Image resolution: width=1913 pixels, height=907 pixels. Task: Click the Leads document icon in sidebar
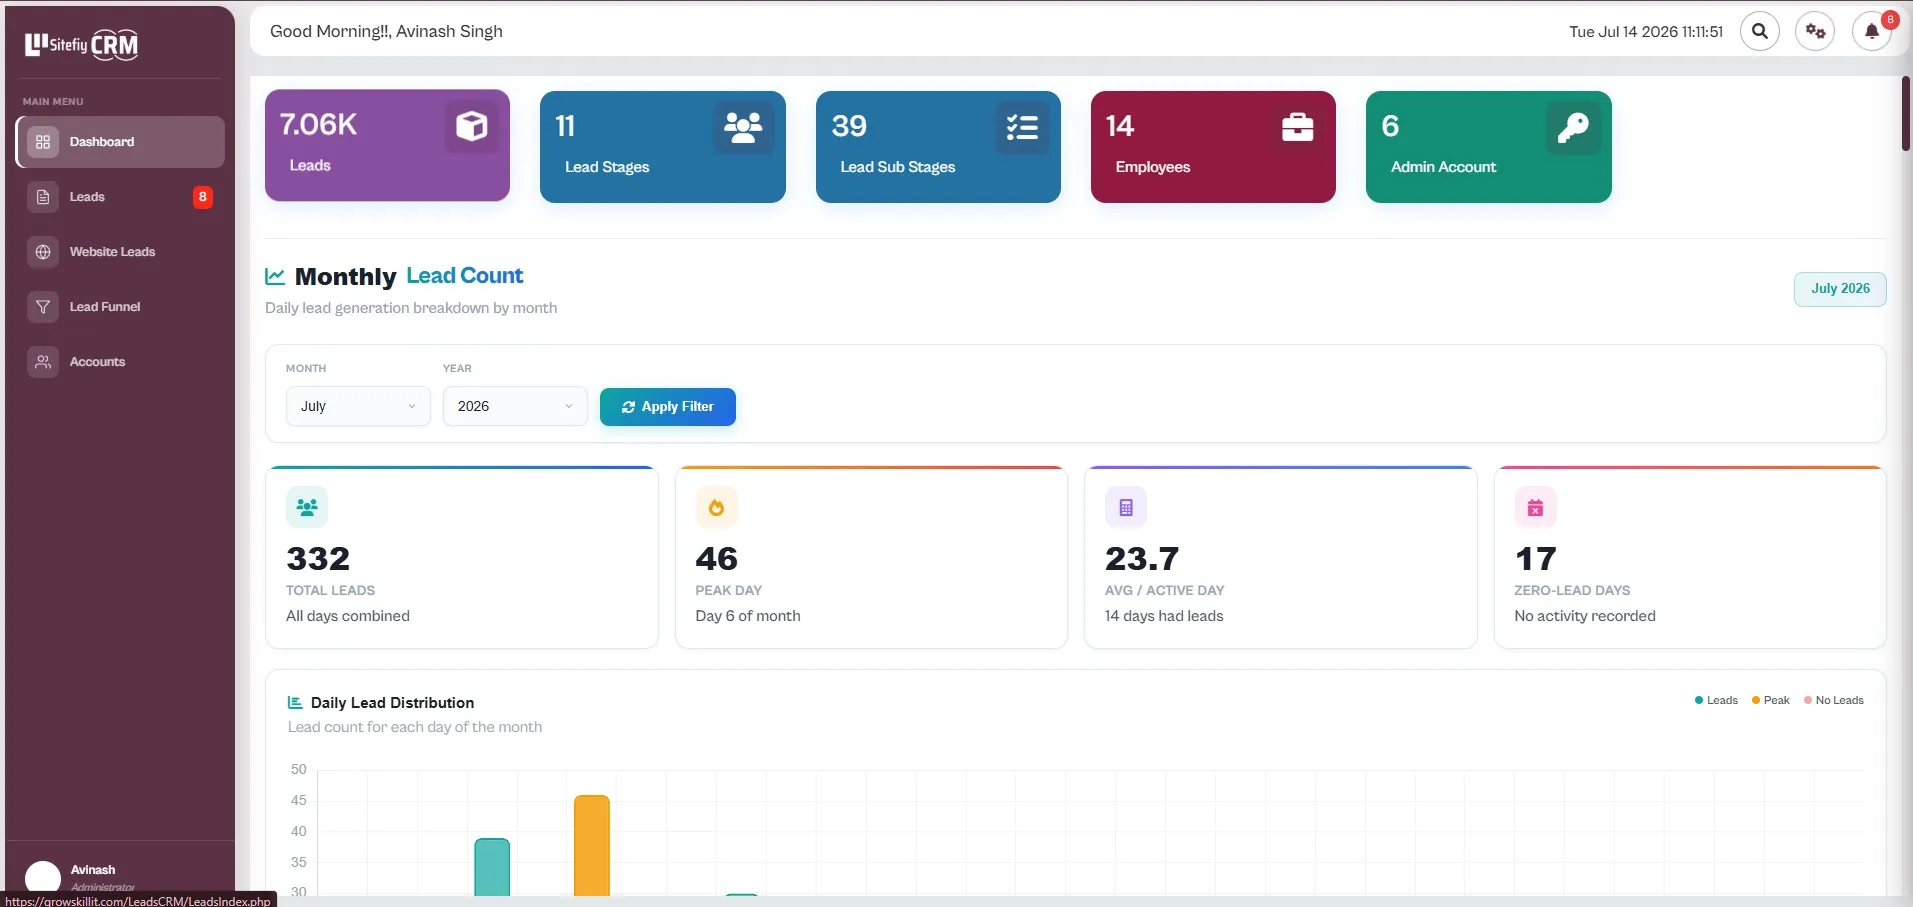pos(43,197)
